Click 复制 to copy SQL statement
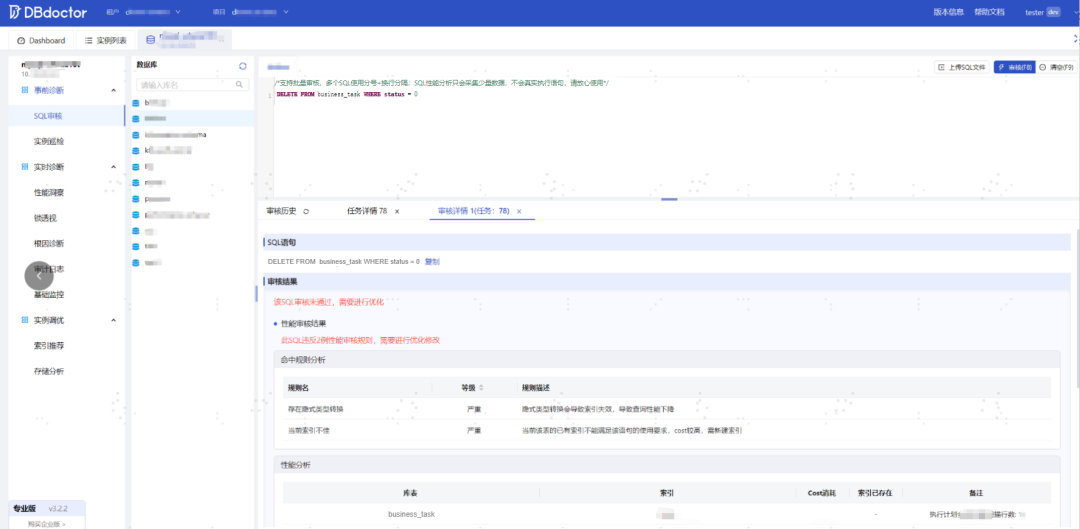Viewport: 1080px width, 529px height. (432, 262)
